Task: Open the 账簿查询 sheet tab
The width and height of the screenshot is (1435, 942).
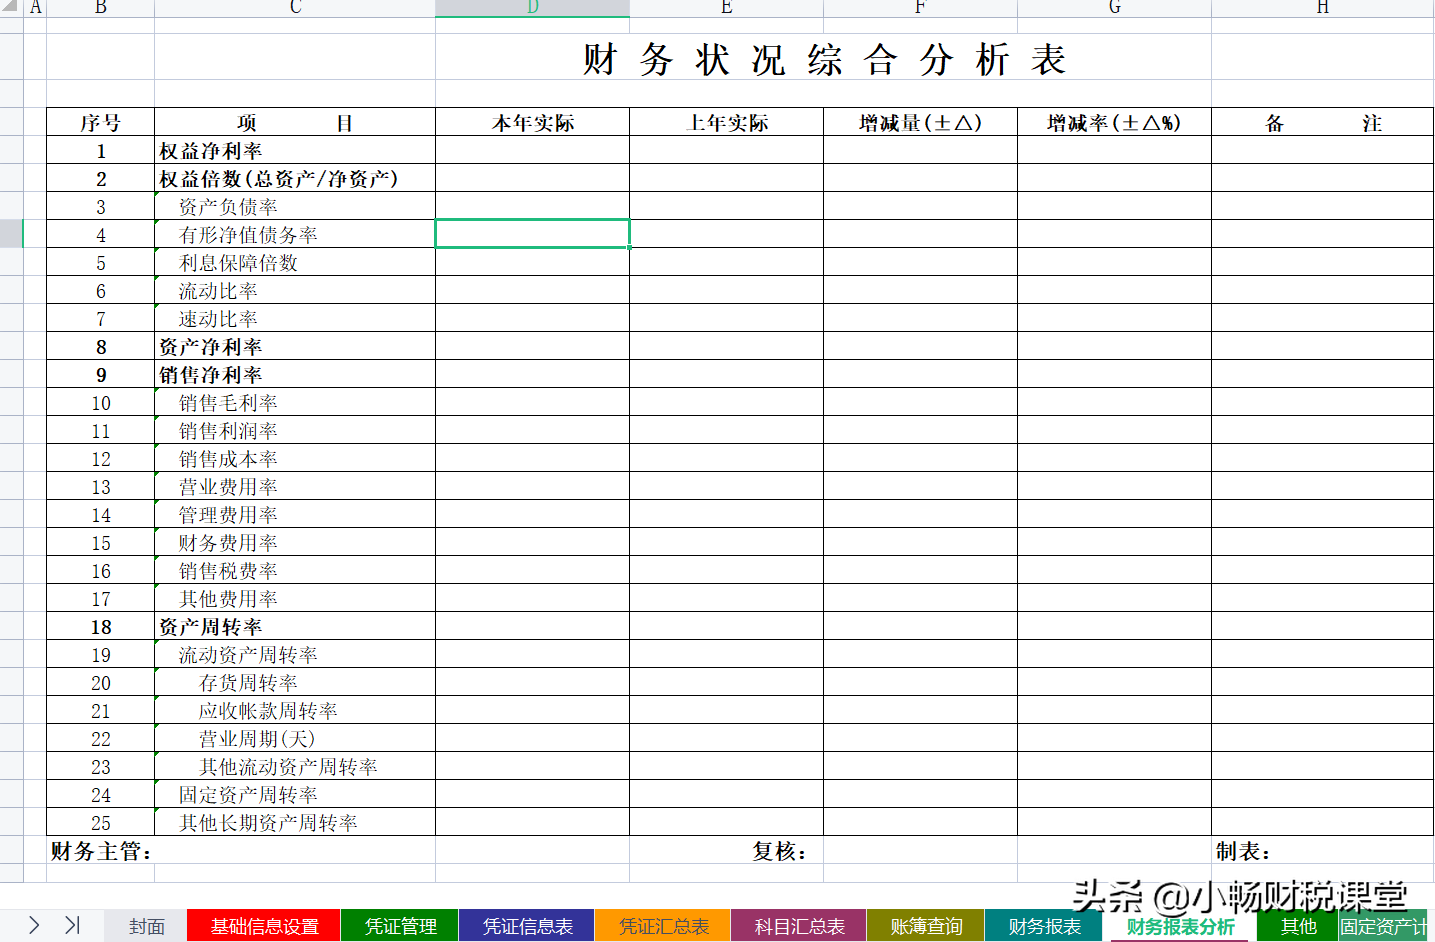Action: pos(924,927)
